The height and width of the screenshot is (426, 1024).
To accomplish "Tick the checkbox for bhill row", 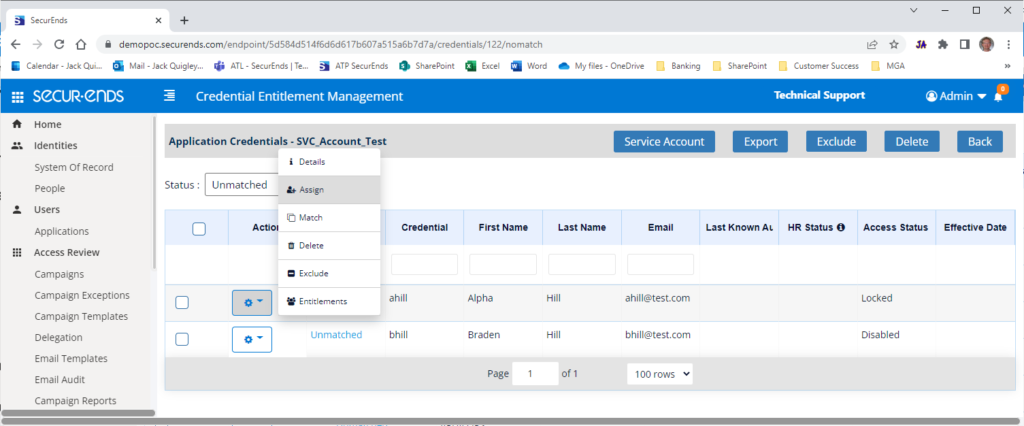I will pos(183,339).
